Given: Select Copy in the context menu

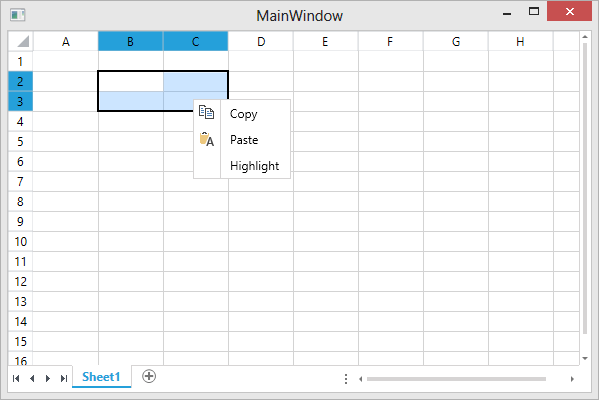Looking at the screenshot, I should point(243,114).
